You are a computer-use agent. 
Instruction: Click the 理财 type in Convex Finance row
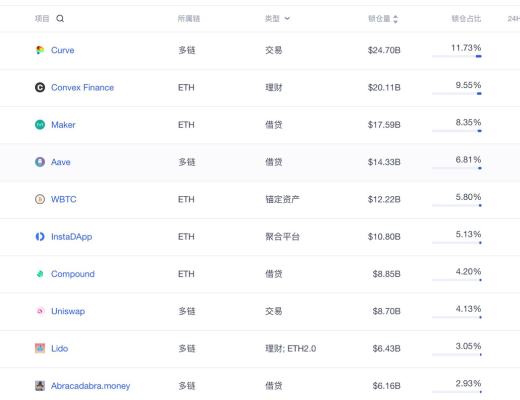(x=274, y=88)
